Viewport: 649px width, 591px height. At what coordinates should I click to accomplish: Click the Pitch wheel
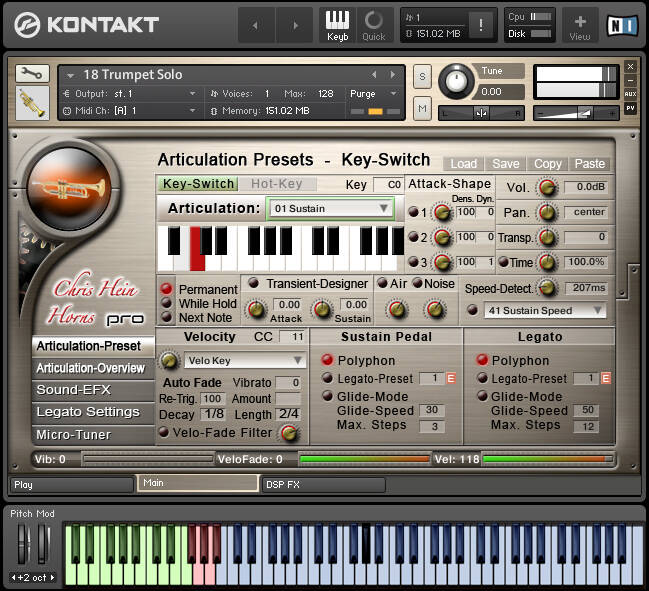click(23, 544)
